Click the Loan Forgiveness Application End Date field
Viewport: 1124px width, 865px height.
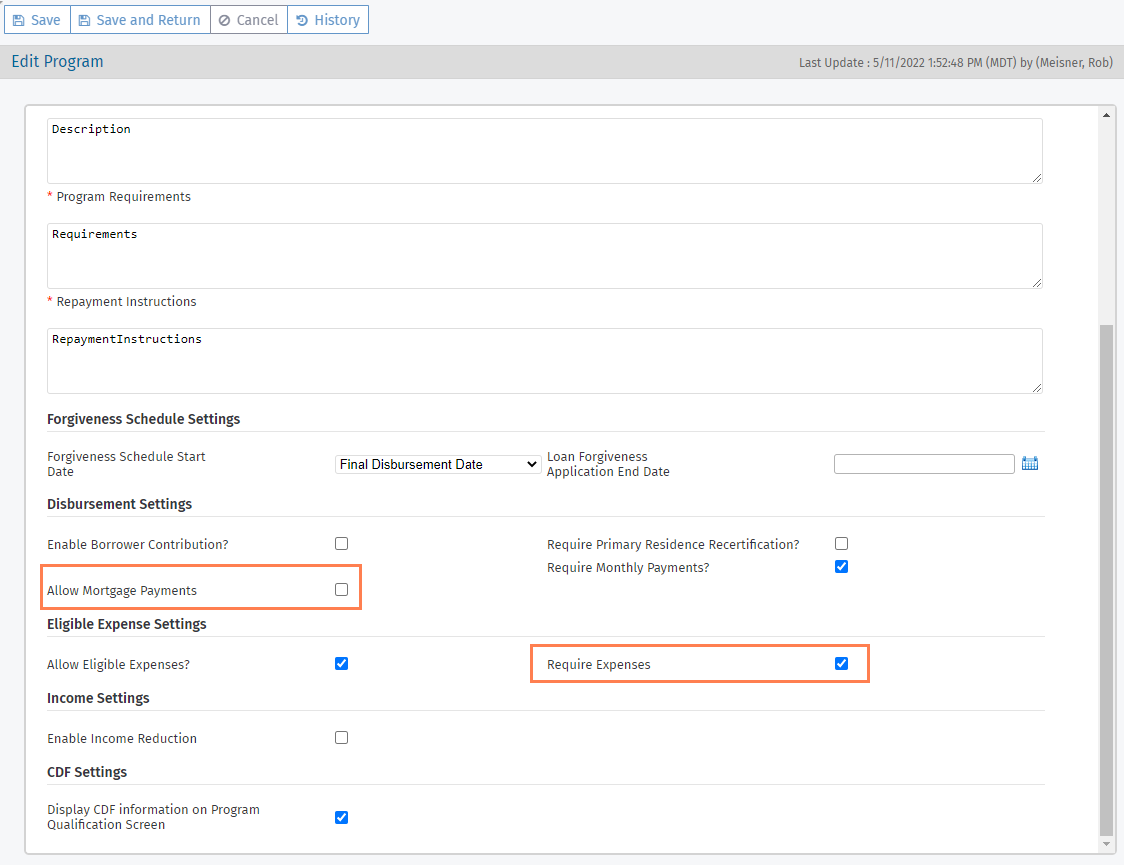(924, 464)
